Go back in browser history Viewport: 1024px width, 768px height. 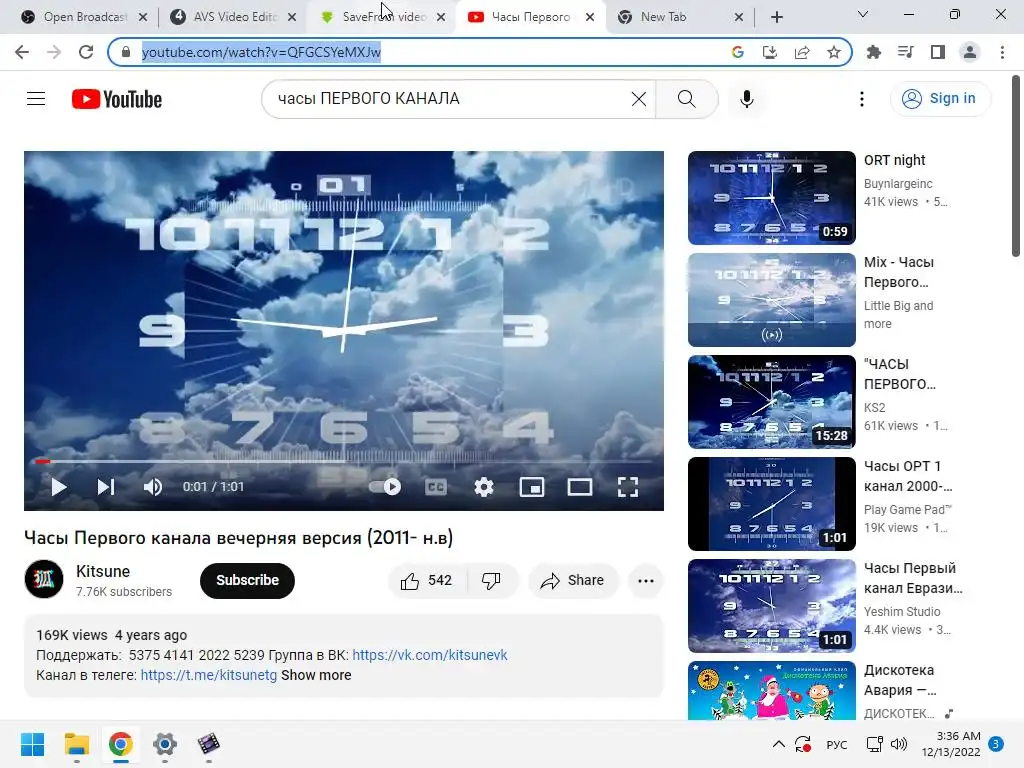click(x=22, y=52)
